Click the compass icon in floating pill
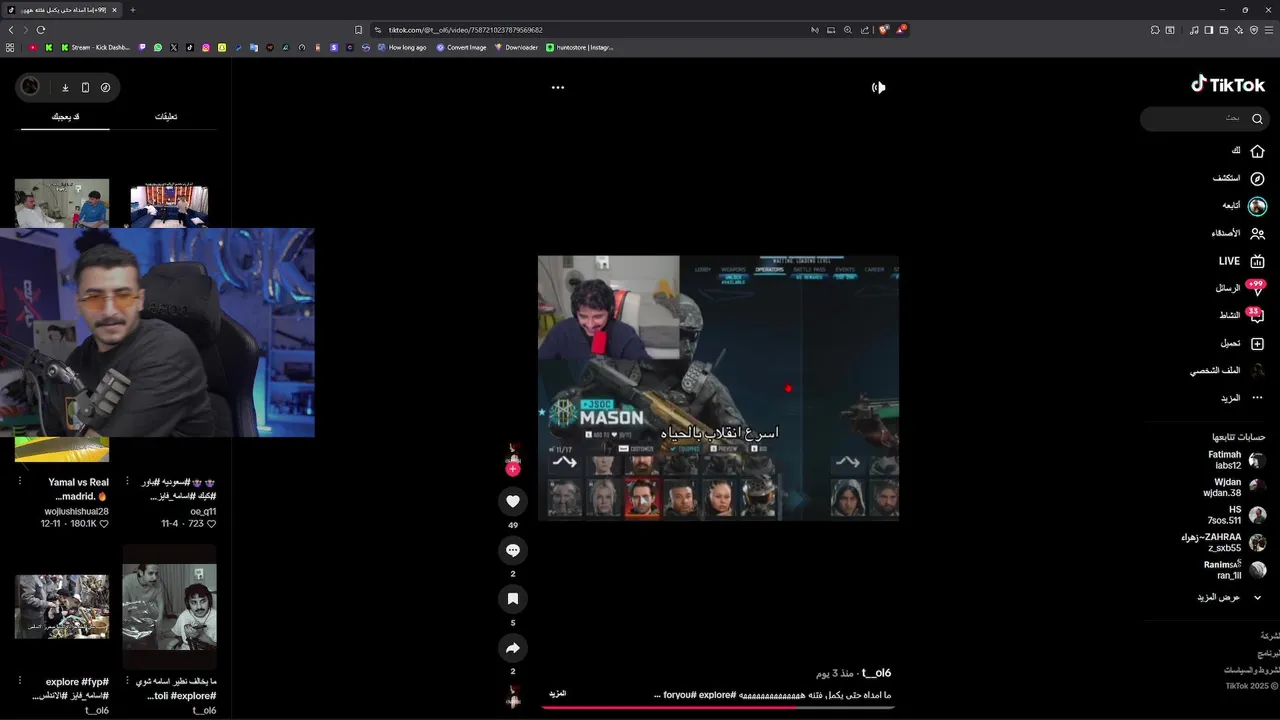This screenshot has width=1280, height=720. pyautogui.click(x=105, y=88)
